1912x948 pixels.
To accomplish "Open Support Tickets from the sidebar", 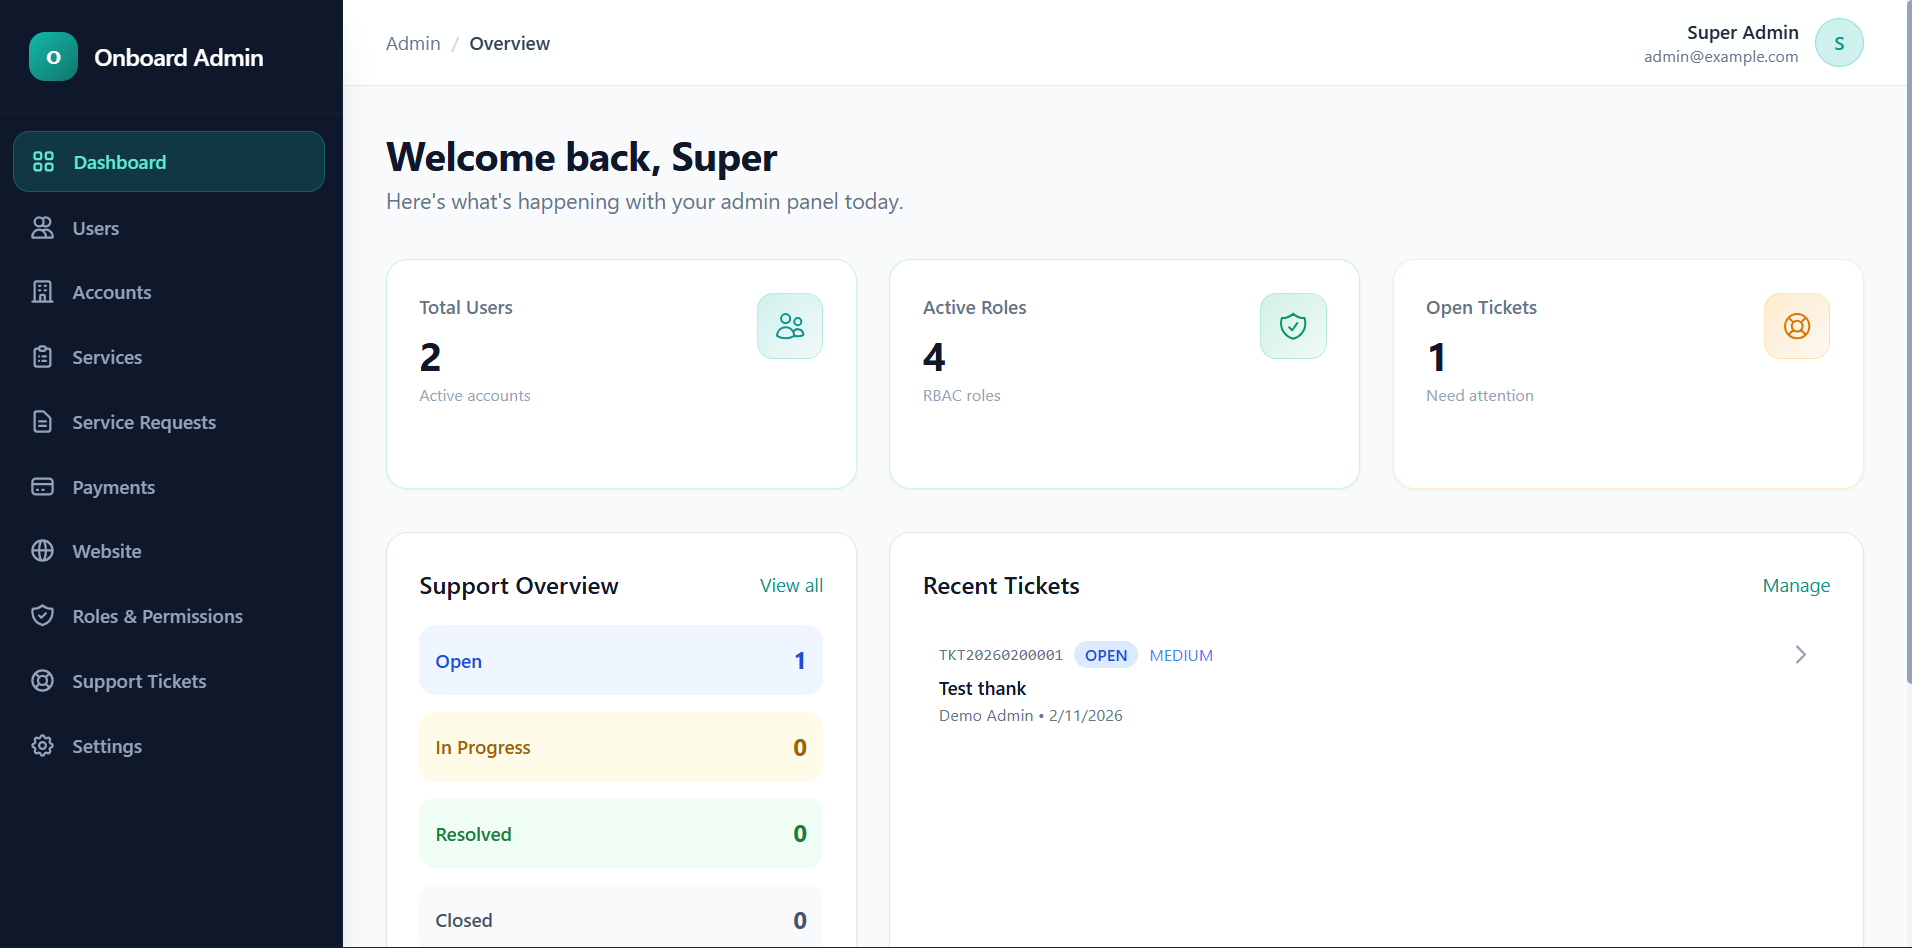I will (x=139, y=681).
